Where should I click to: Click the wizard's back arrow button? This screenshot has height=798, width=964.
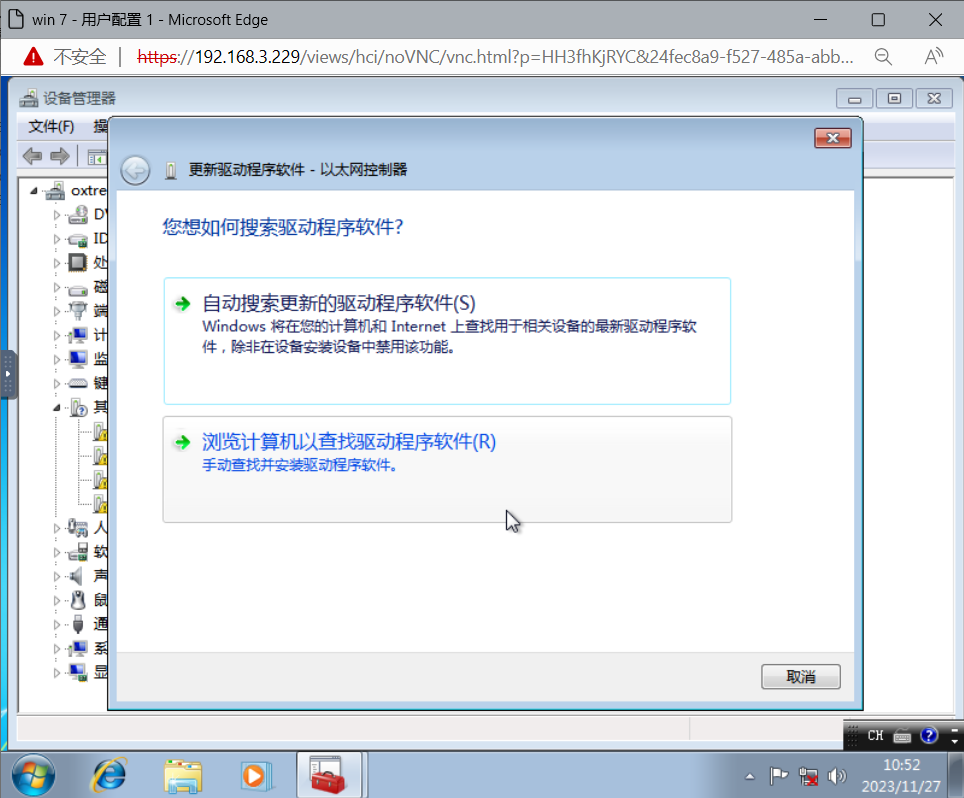(135, 170)
